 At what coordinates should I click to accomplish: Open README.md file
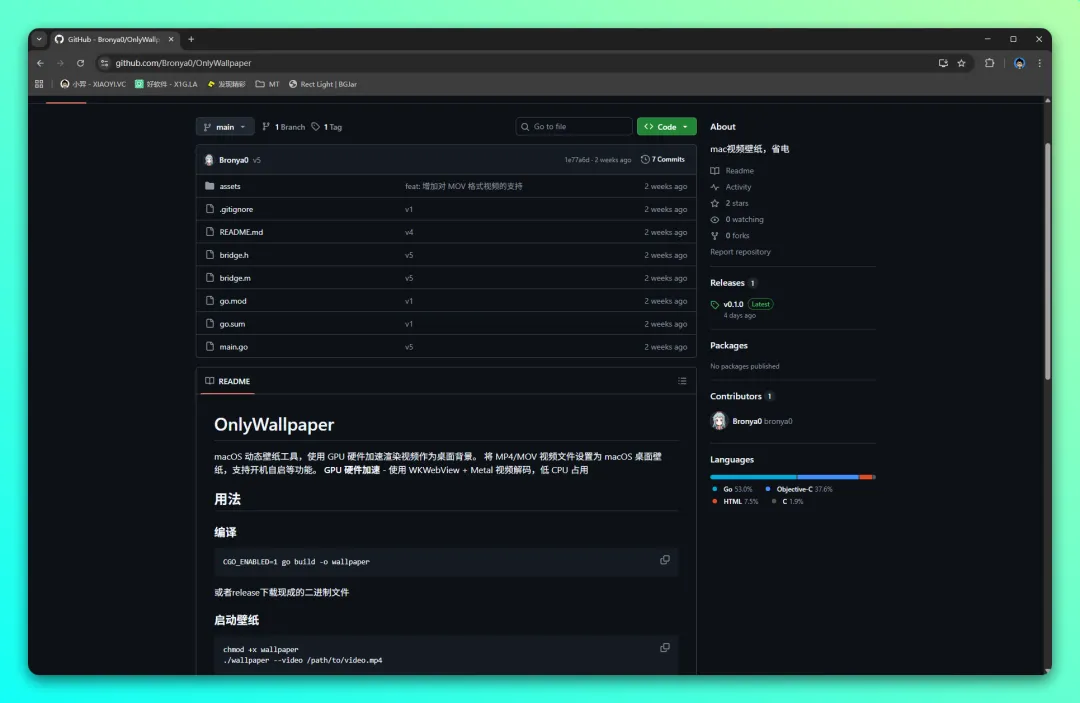click(x=241, y=232)
